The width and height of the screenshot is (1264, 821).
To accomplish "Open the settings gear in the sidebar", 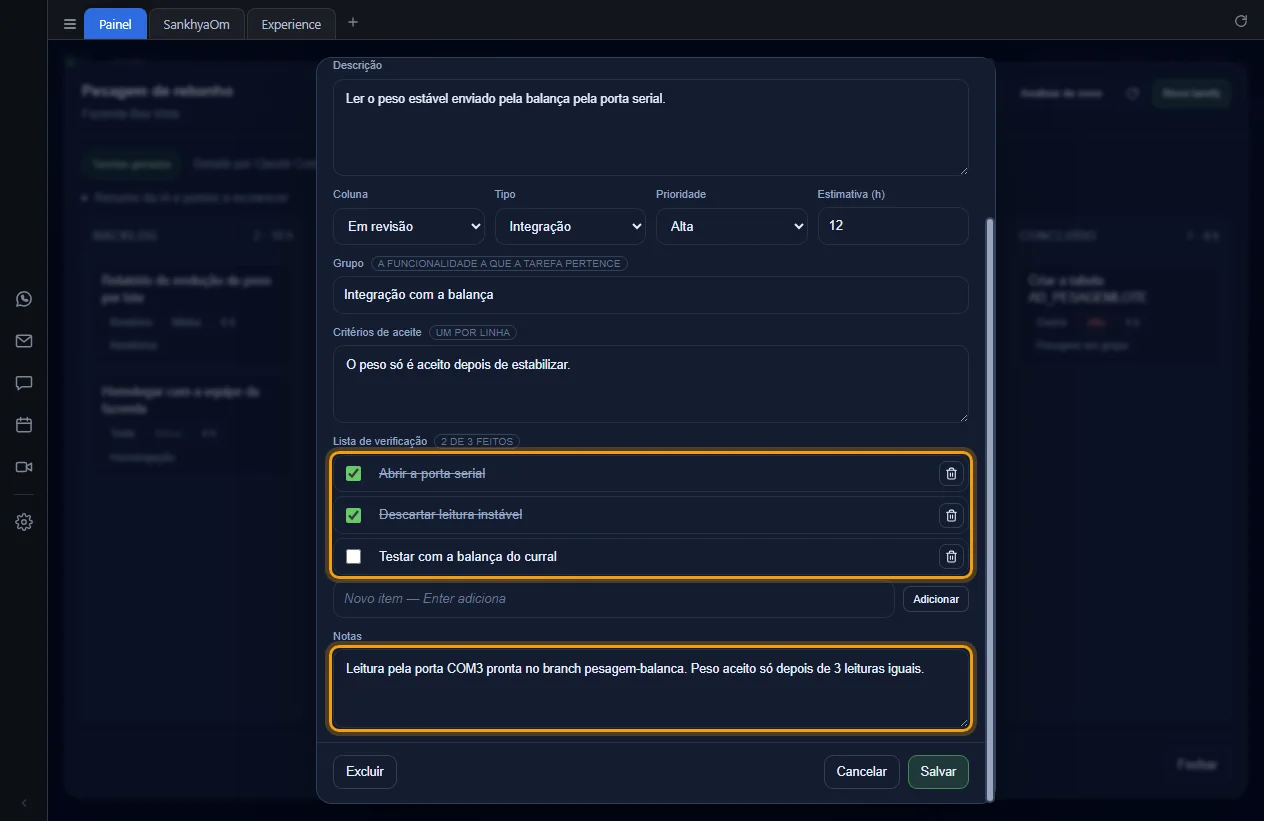I will point(24,522).
